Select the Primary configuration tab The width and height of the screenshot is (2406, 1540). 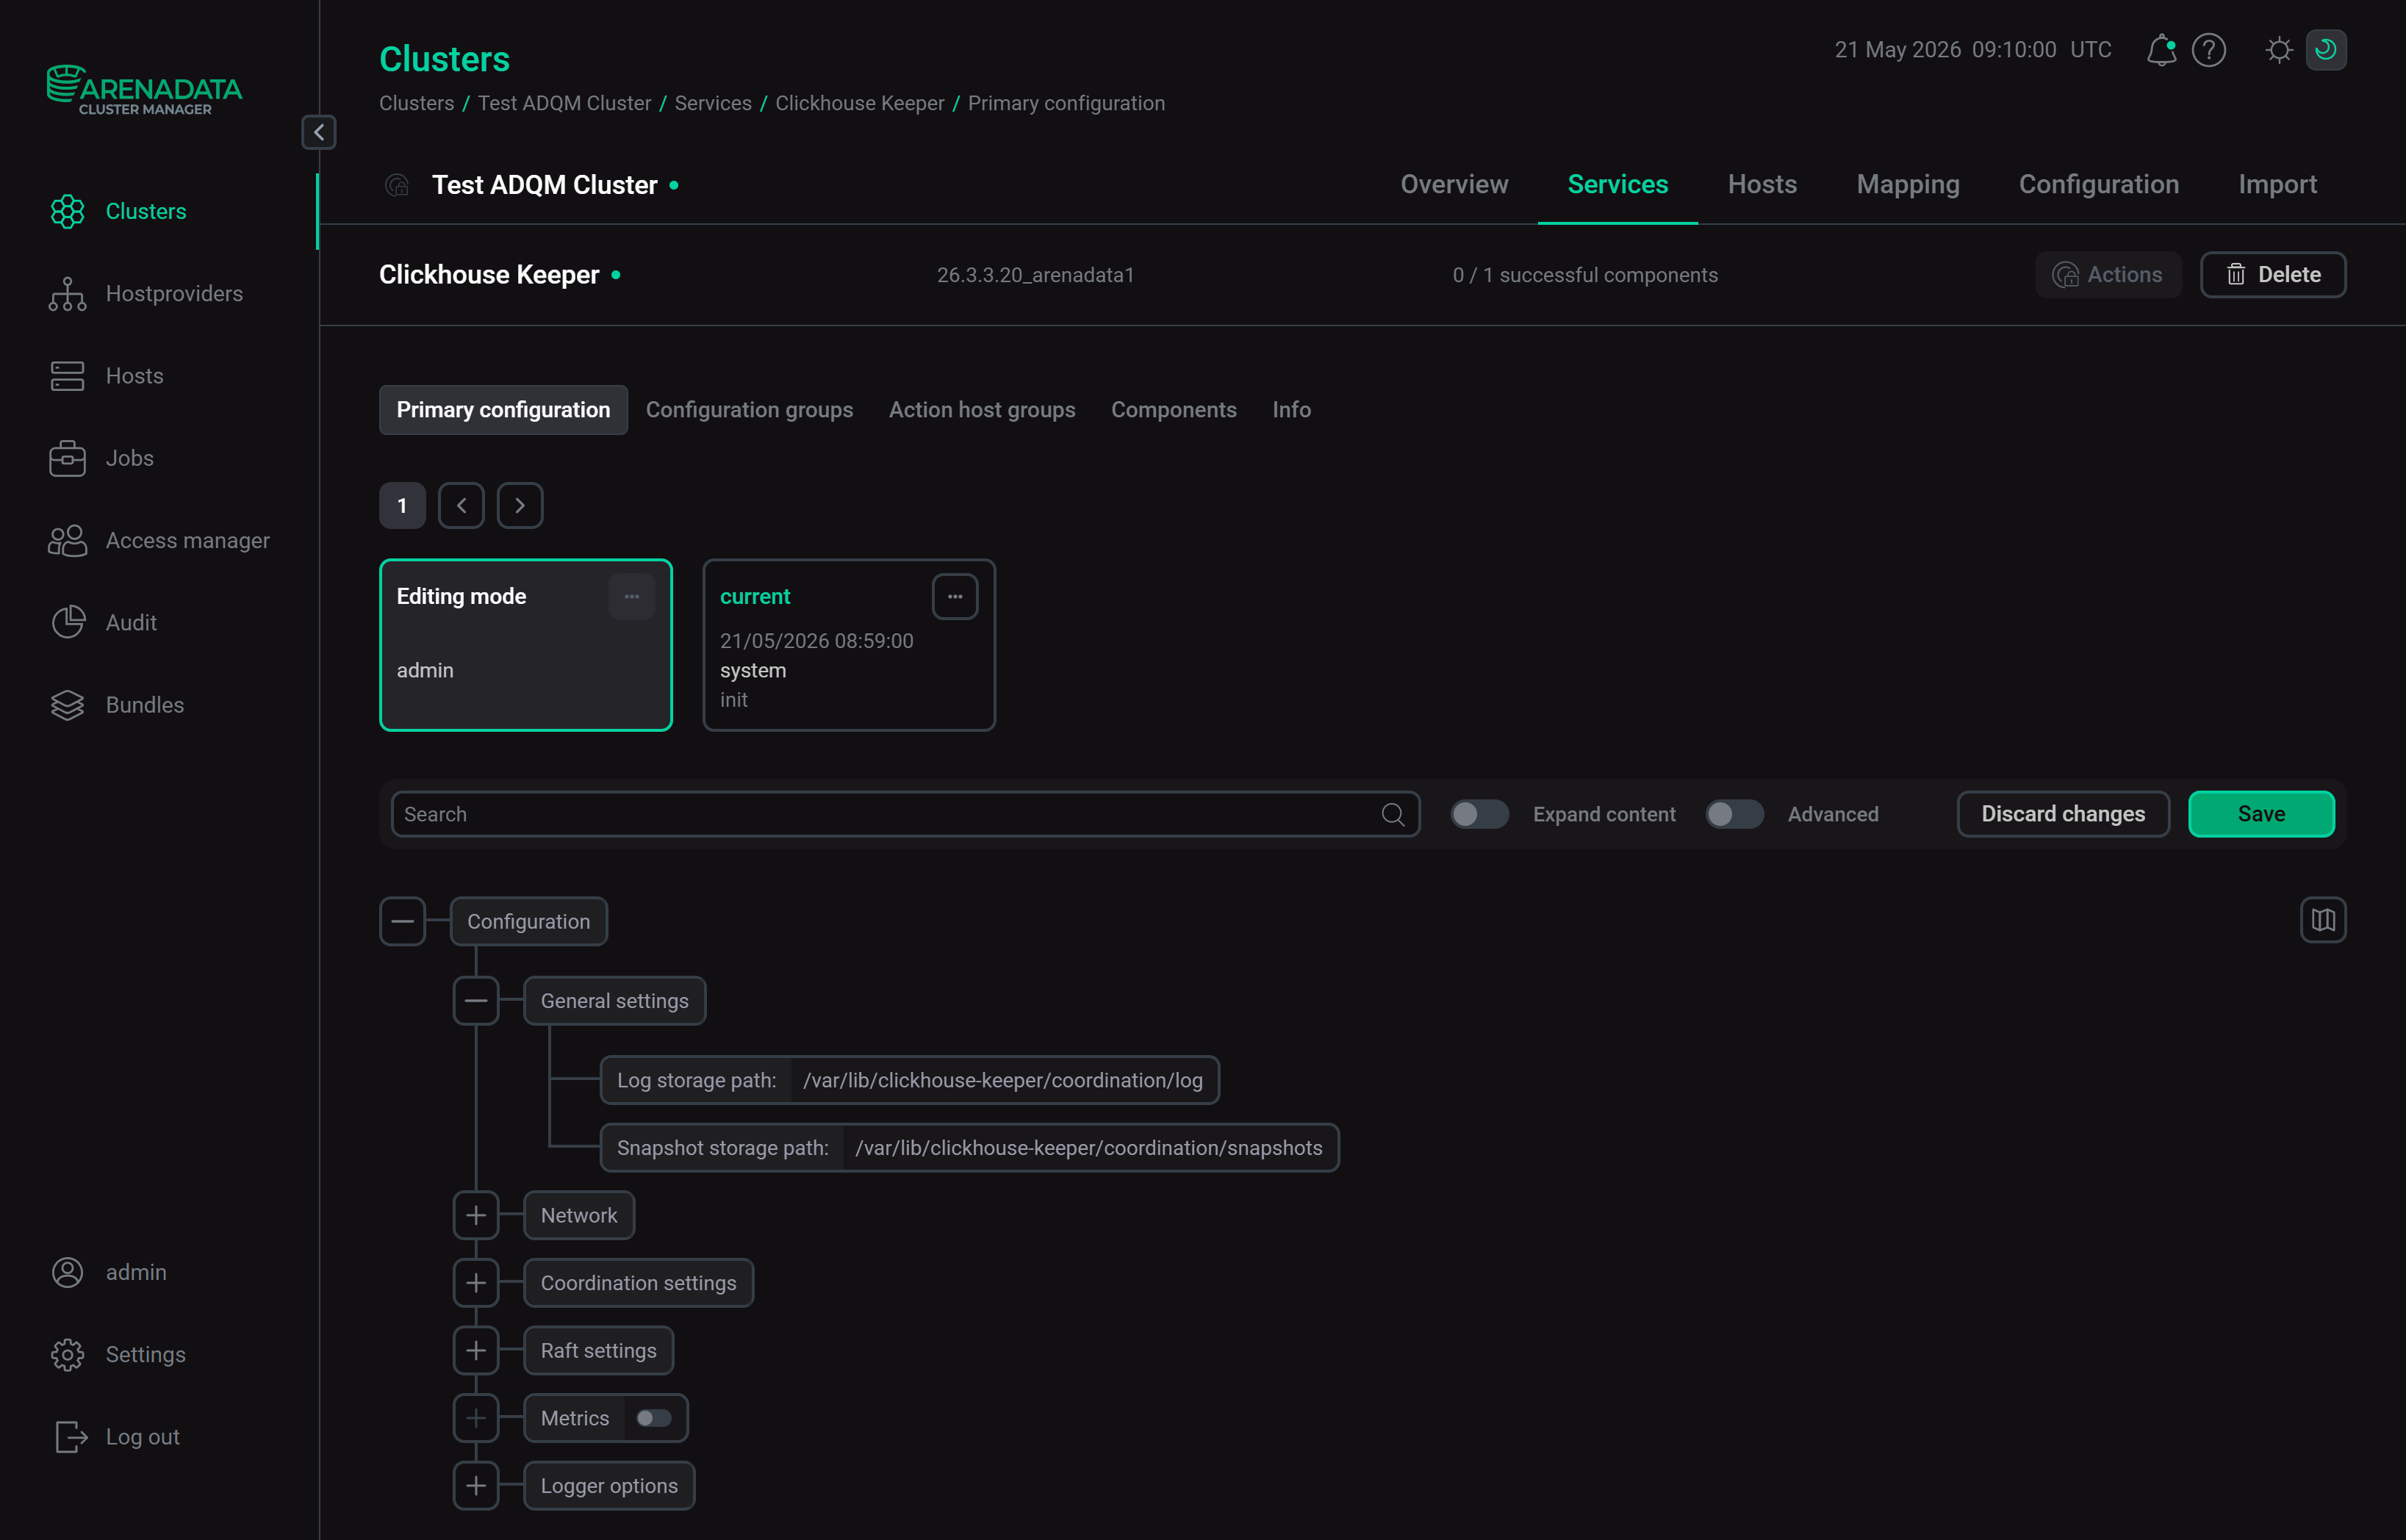point(503,410)
